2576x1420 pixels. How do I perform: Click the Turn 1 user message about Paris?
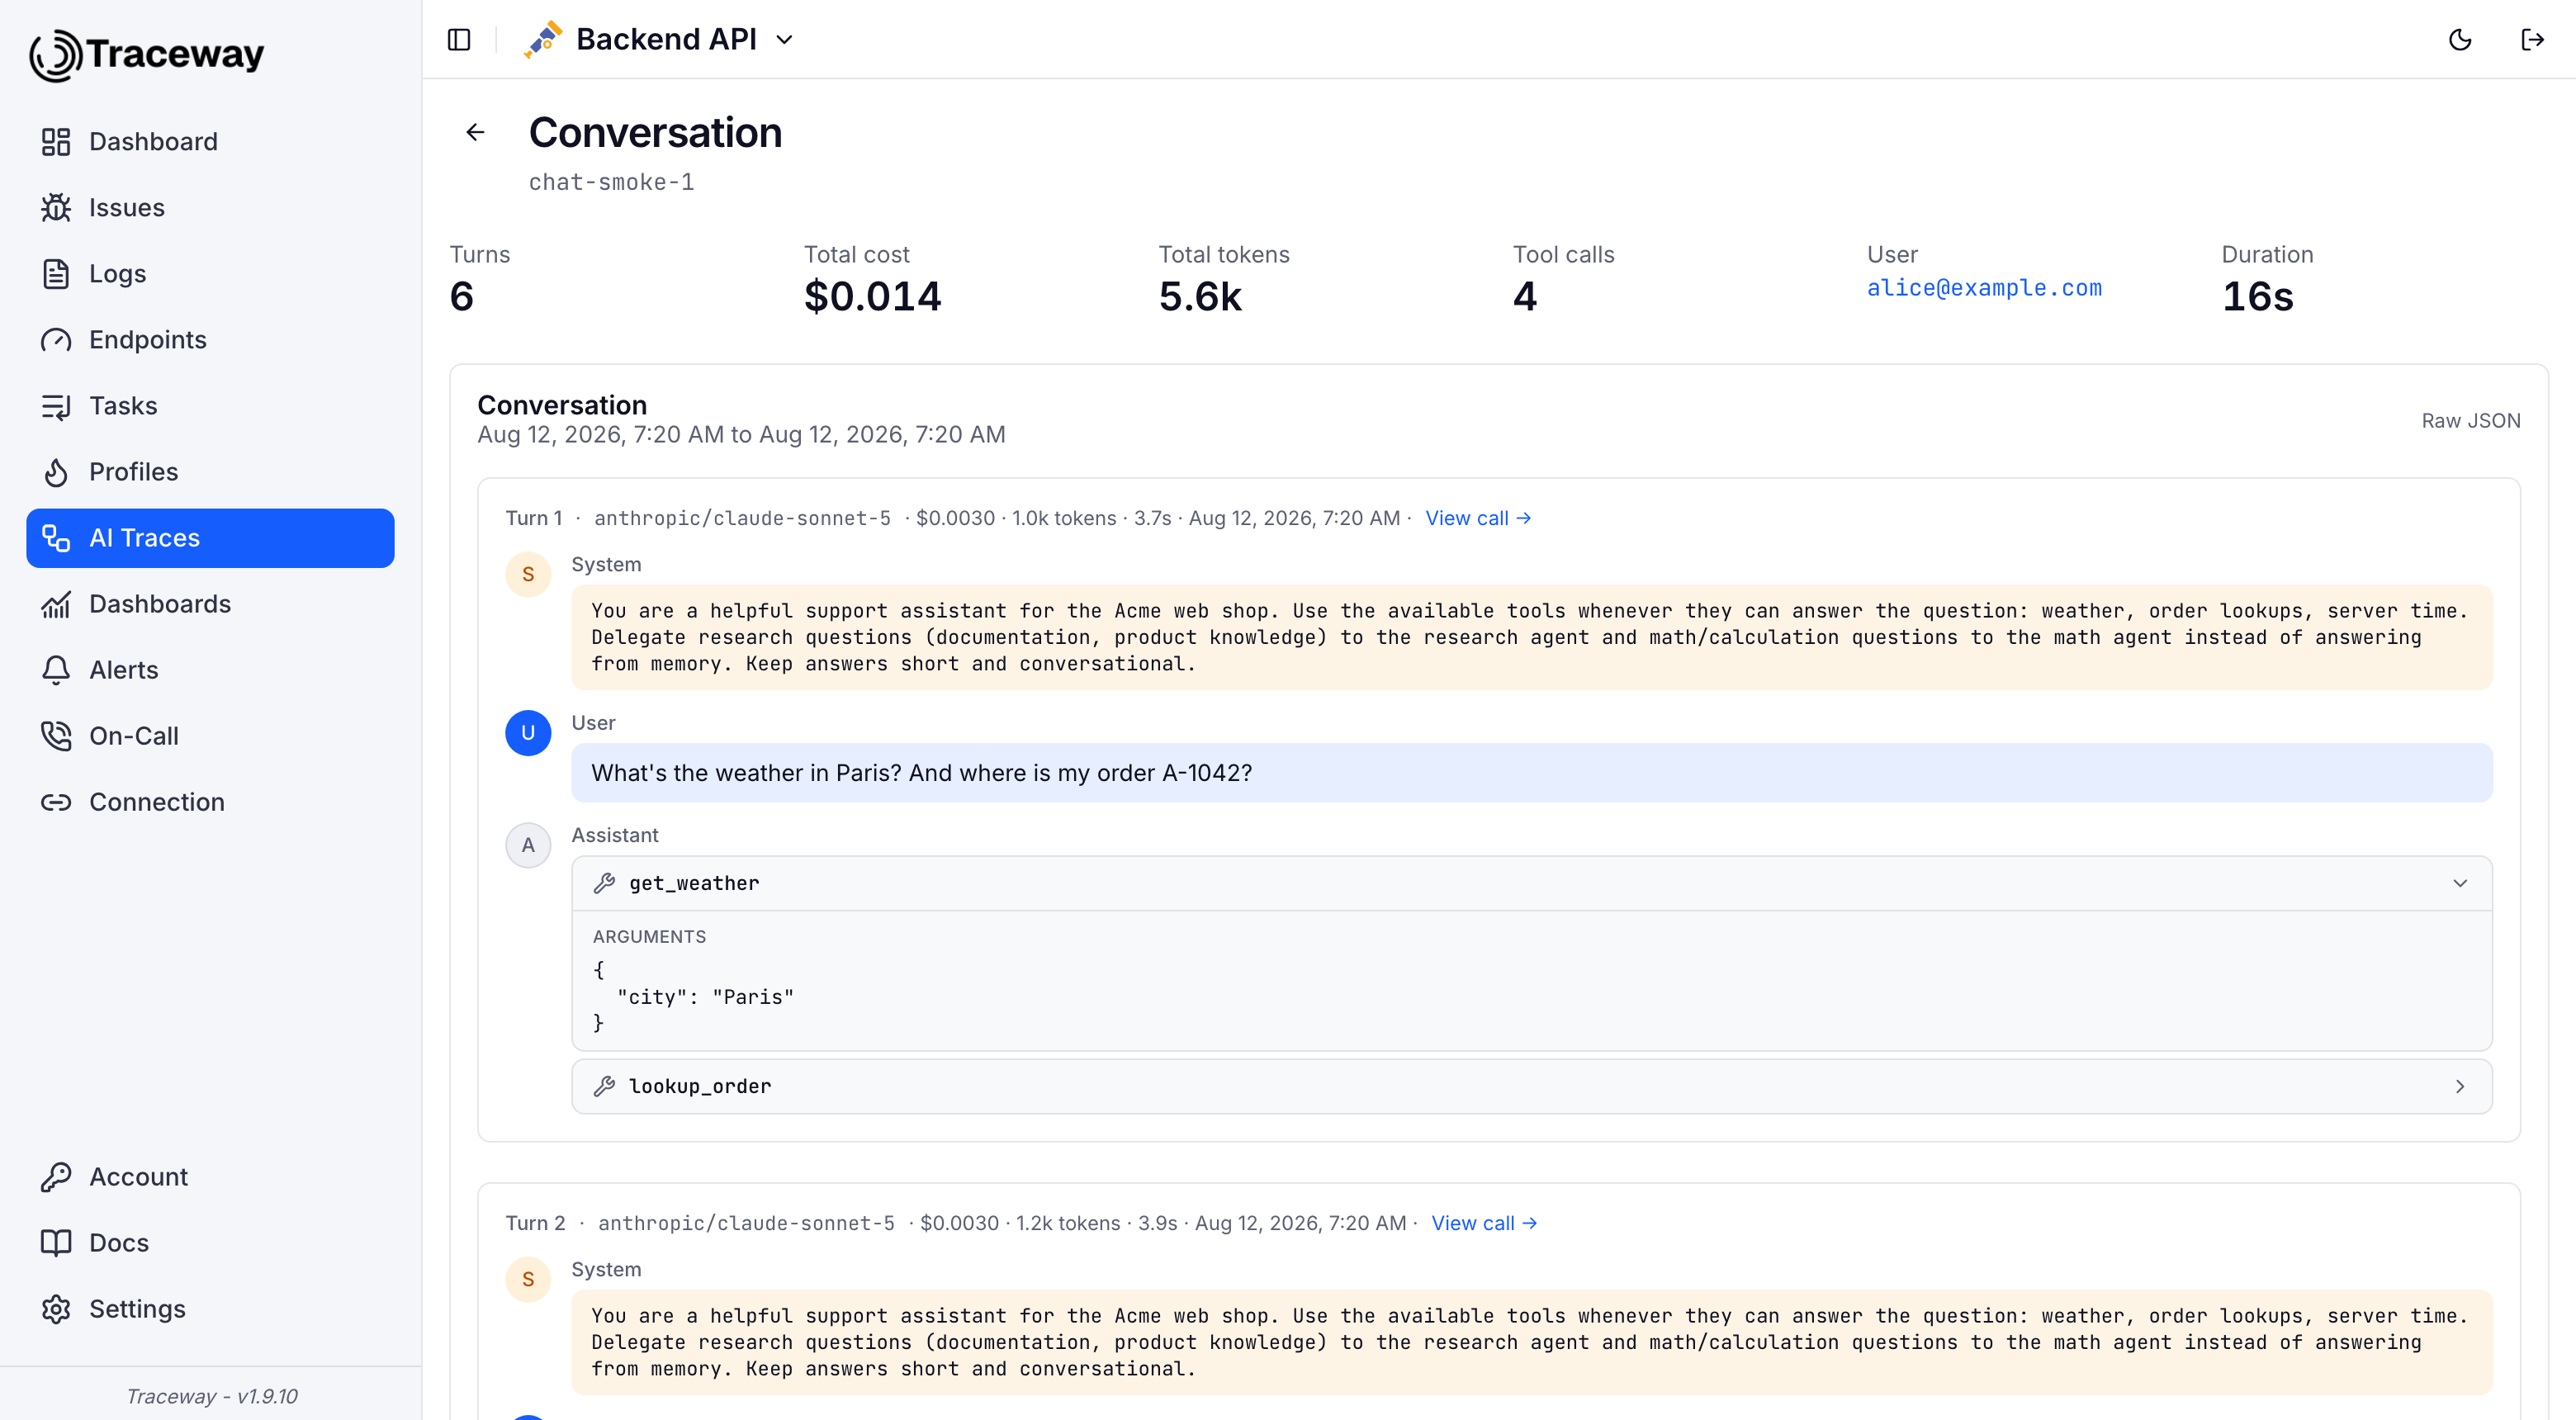[x=1531, y=773]
